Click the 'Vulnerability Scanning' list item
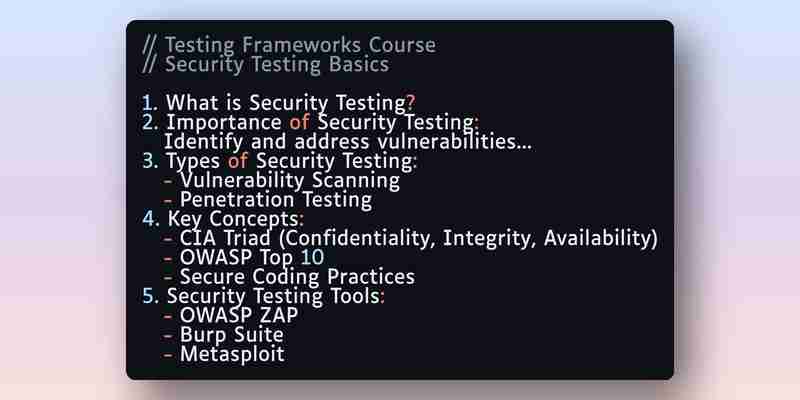The width and height of the screenshot is (800, 400). pos(282,181)
